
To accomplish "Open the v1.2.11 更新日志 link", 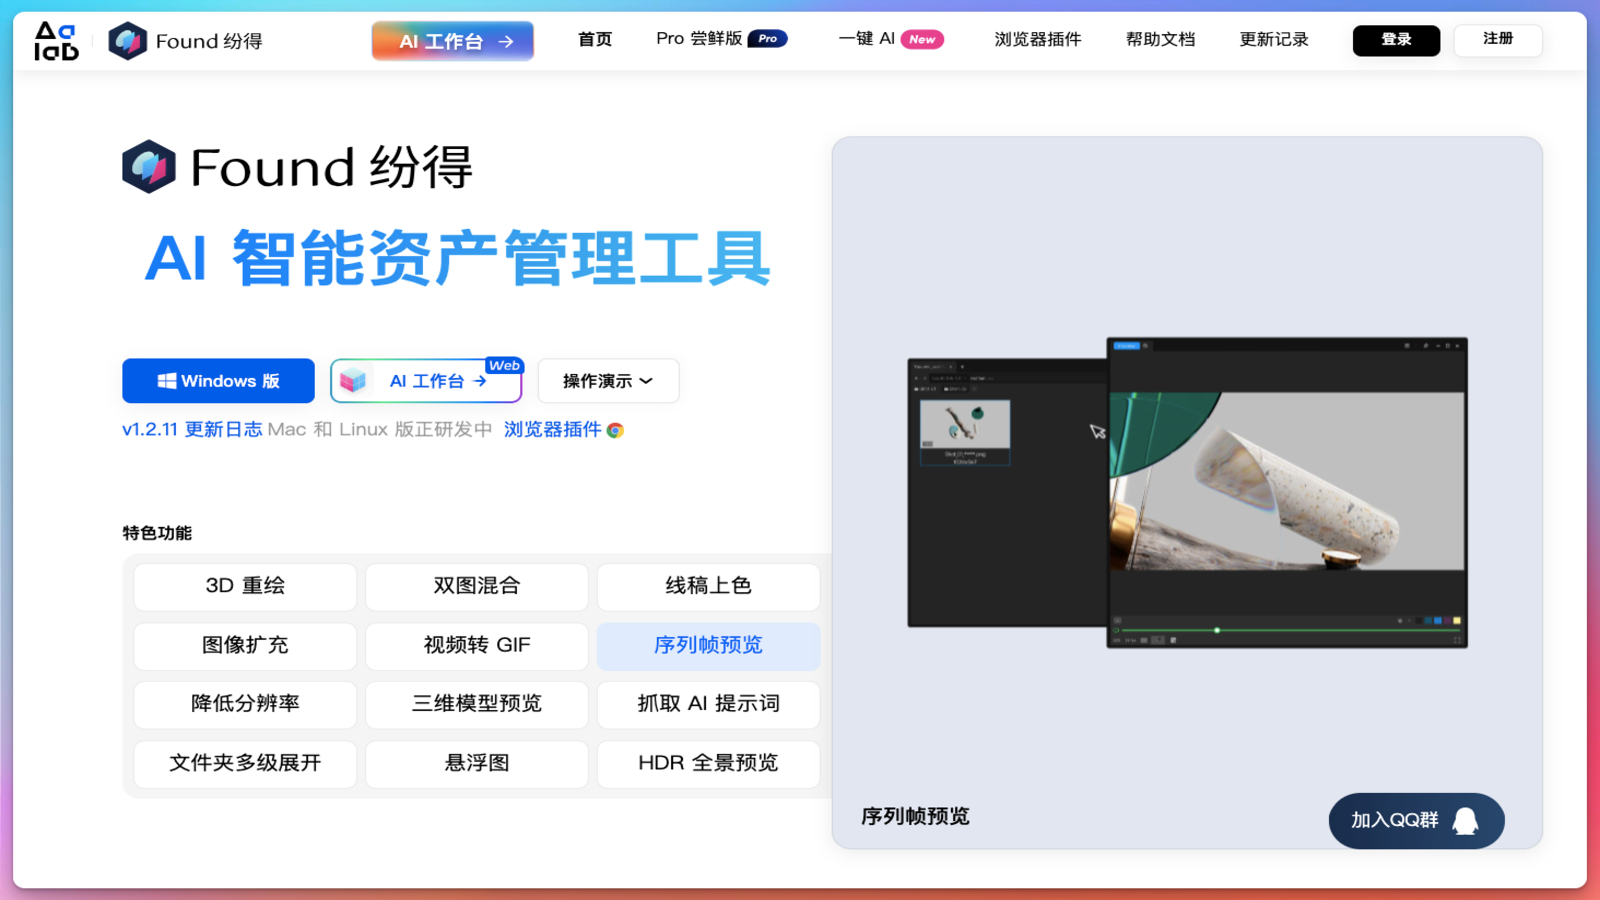I will (x=190, y=429).
